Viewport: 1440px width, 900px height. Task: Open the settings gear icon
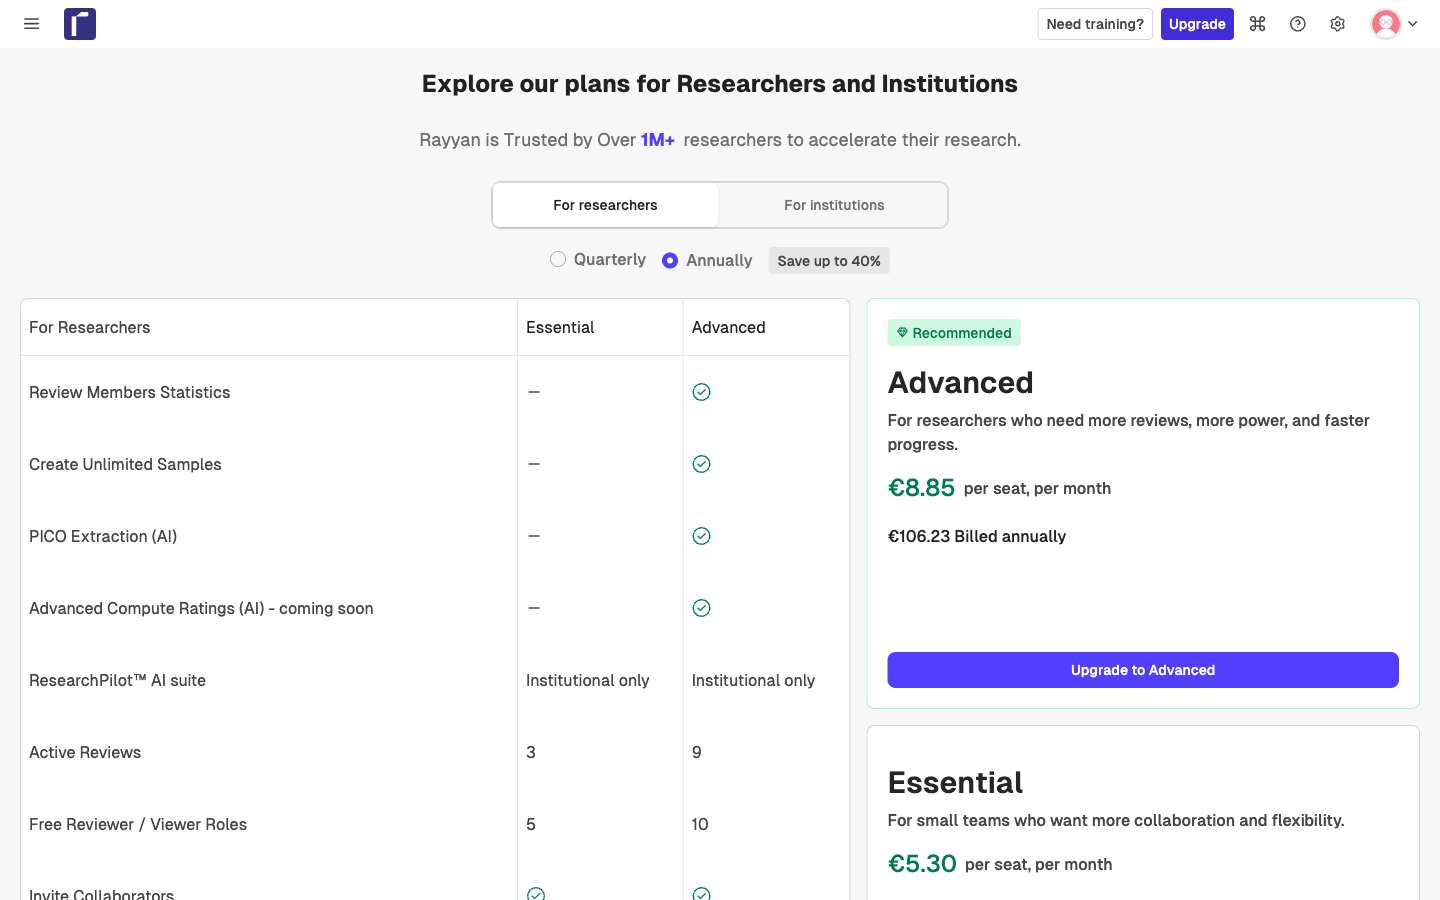pyautogui.click(x=1338, y=24)
